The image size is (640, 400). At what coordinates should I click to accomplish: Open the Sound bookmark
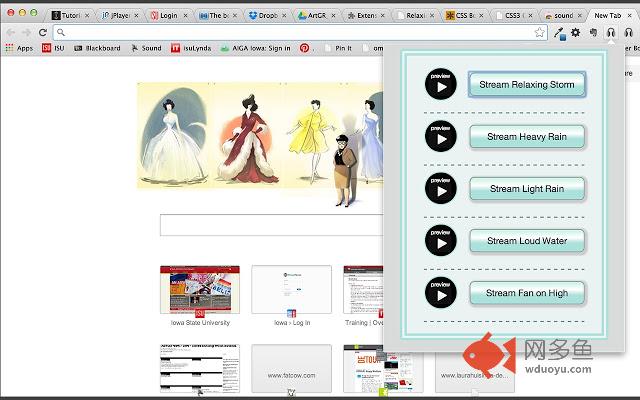point(146,48)
